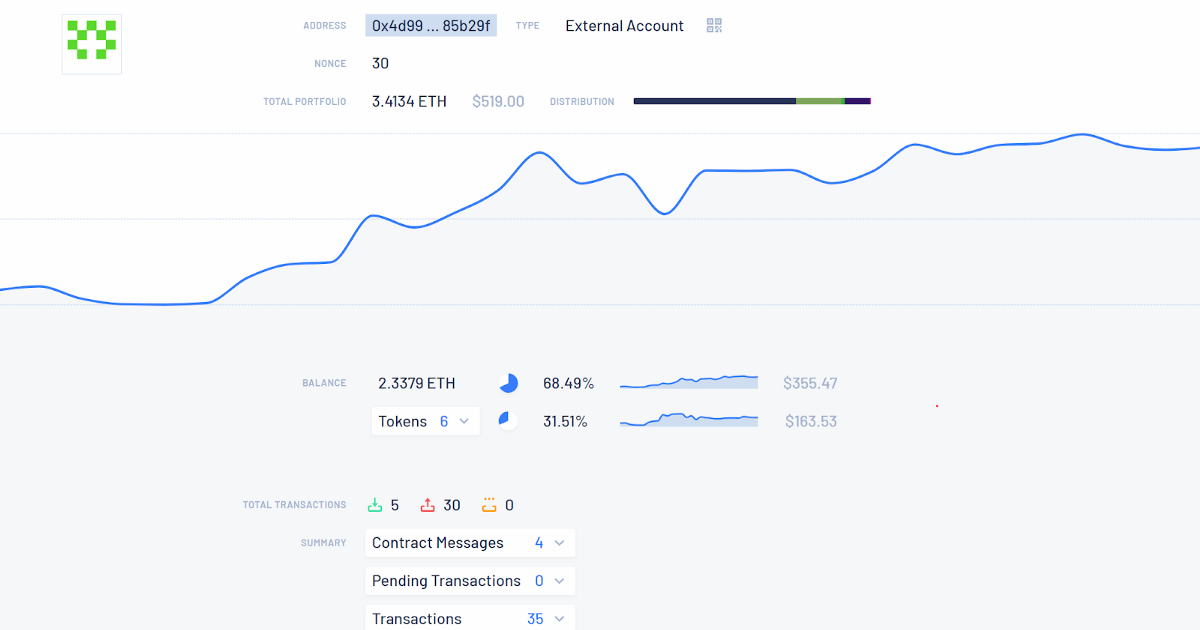
Task: Open the Tokens dropdown
Action: [x=425, y=421]
